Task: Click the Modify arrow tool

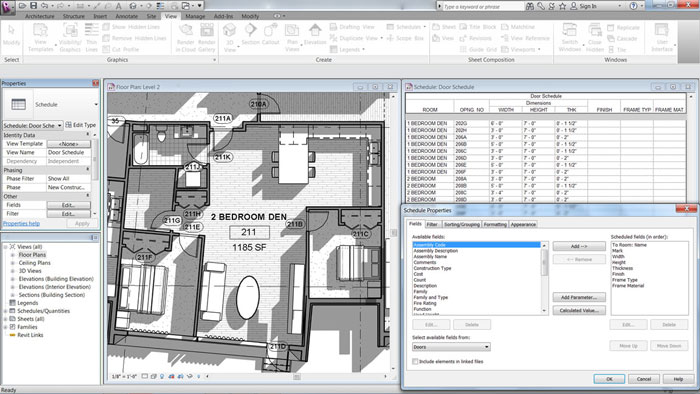Action: pos(11,34)
